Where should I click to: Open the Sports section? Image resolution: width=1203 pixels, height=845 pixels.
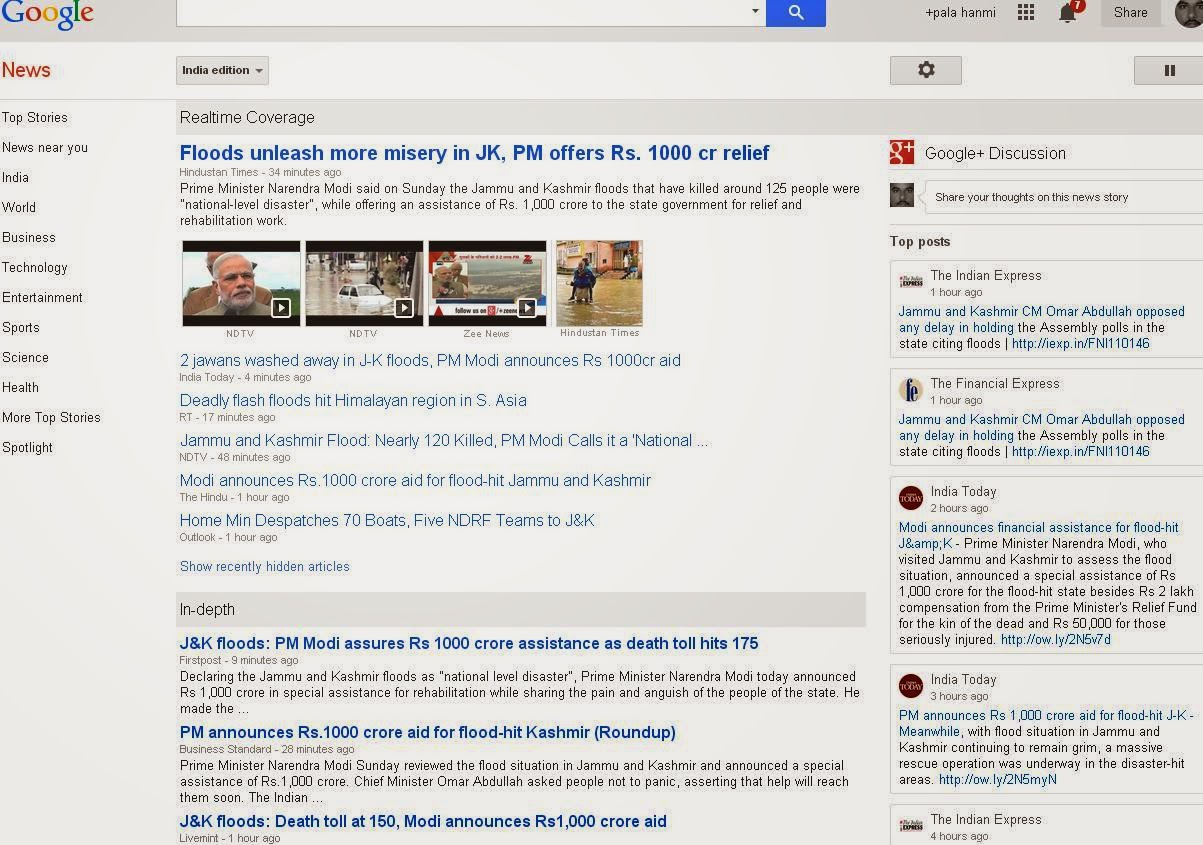point(21,327)
